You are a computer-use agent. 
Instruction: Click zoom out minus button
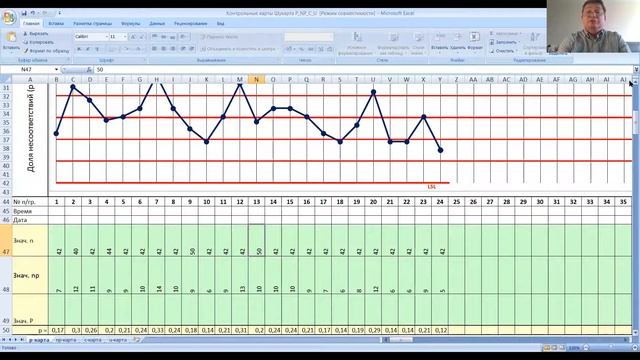[x=587, y=348]
